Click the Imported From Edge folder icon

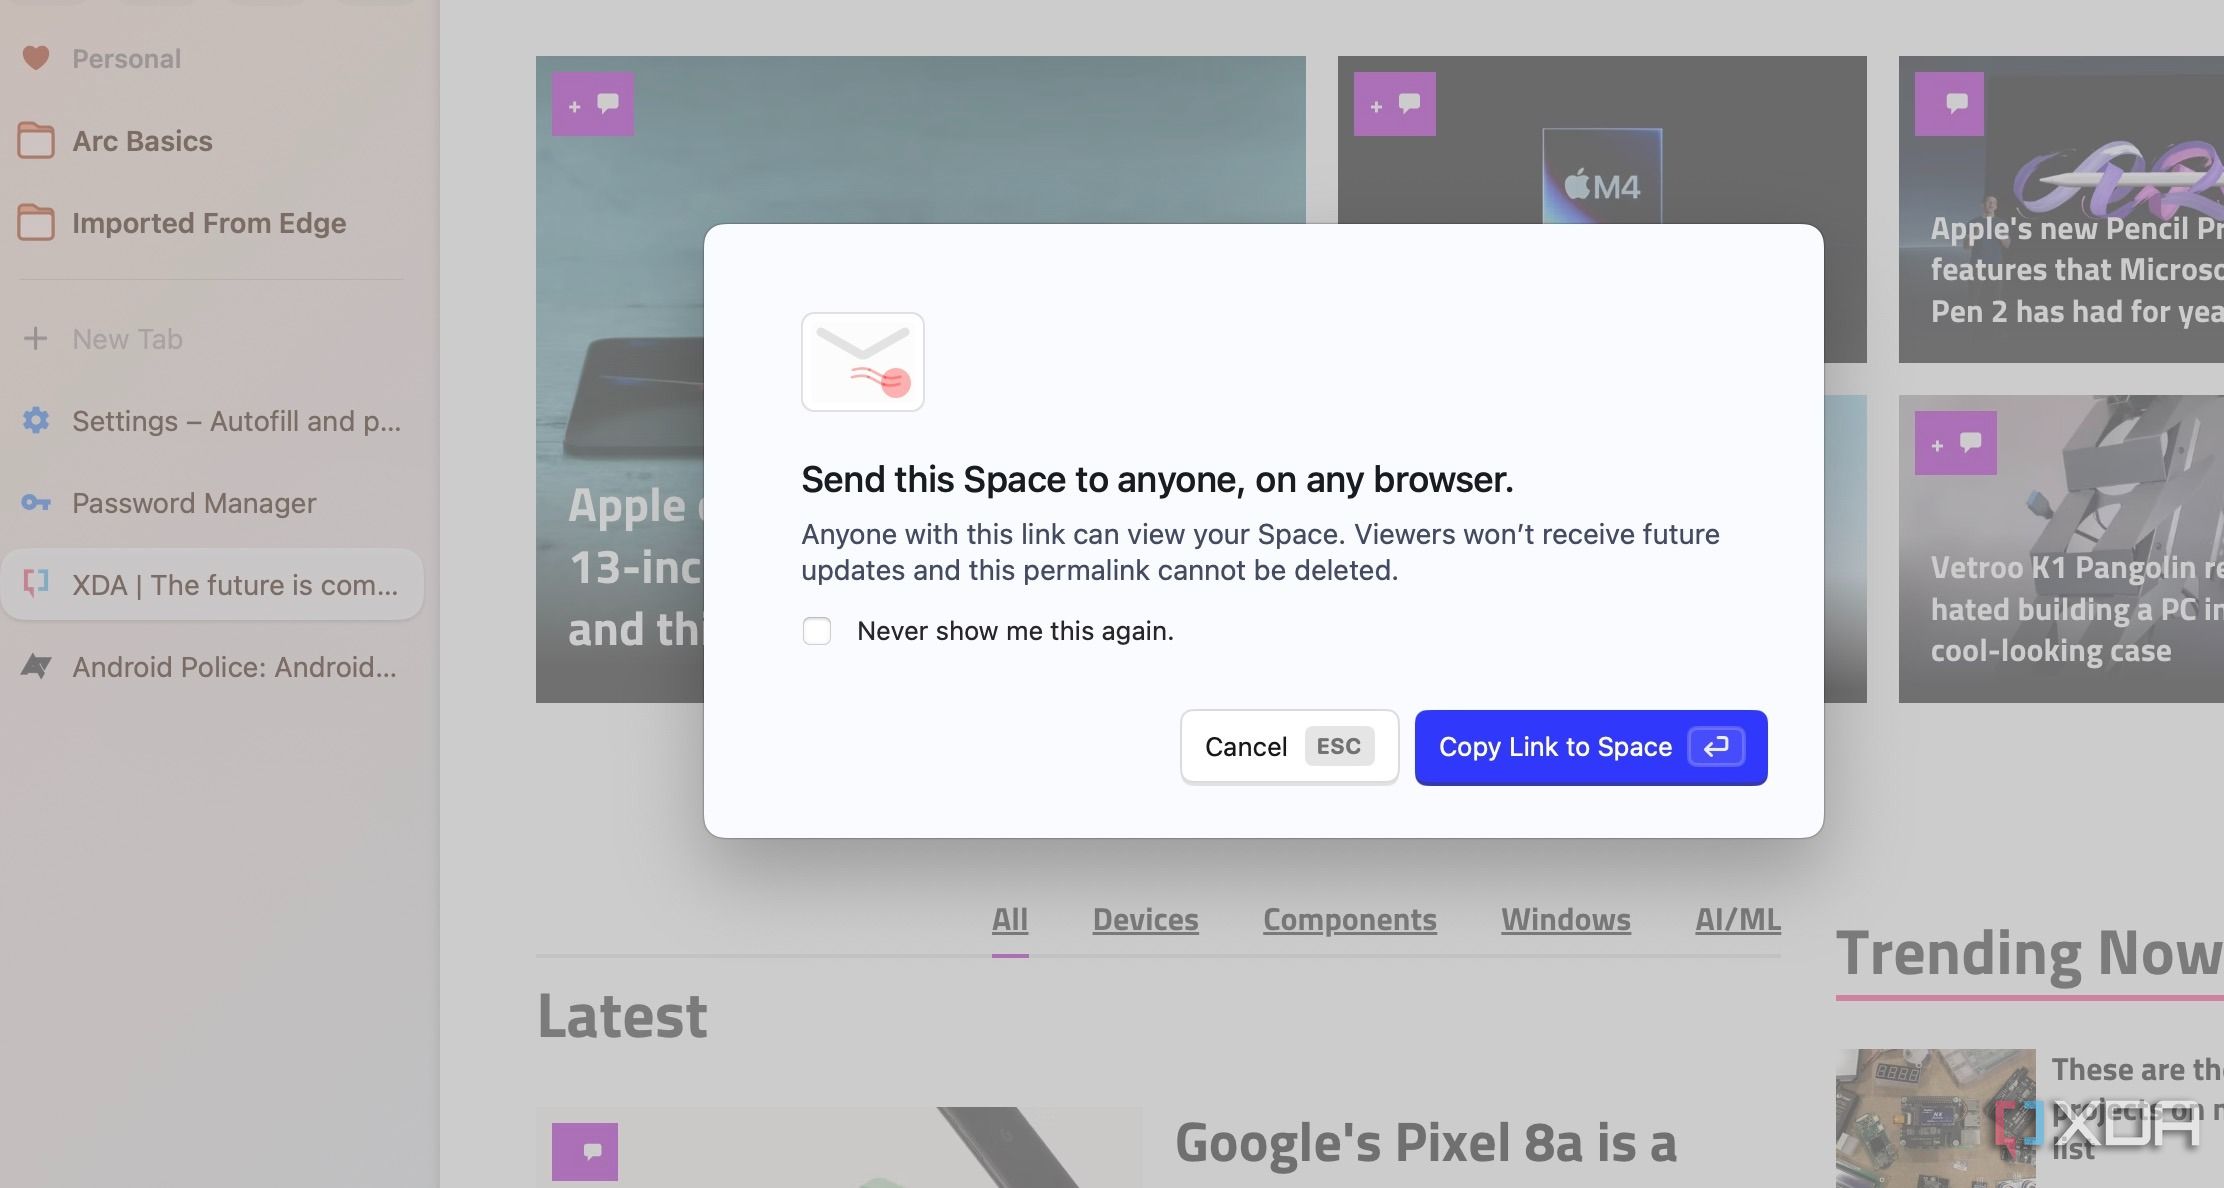(38, 223)
